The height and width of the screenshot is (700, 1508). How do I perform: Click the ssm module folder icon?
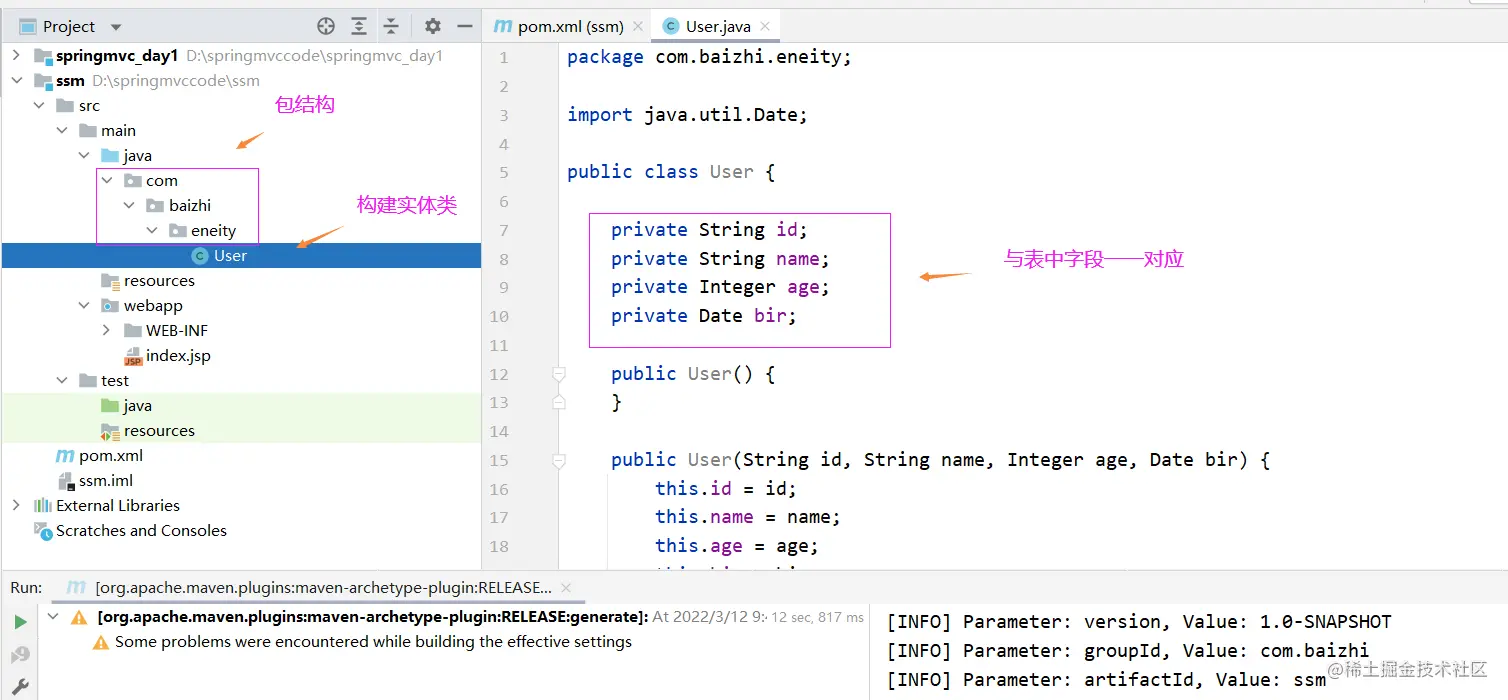[43, 81]
